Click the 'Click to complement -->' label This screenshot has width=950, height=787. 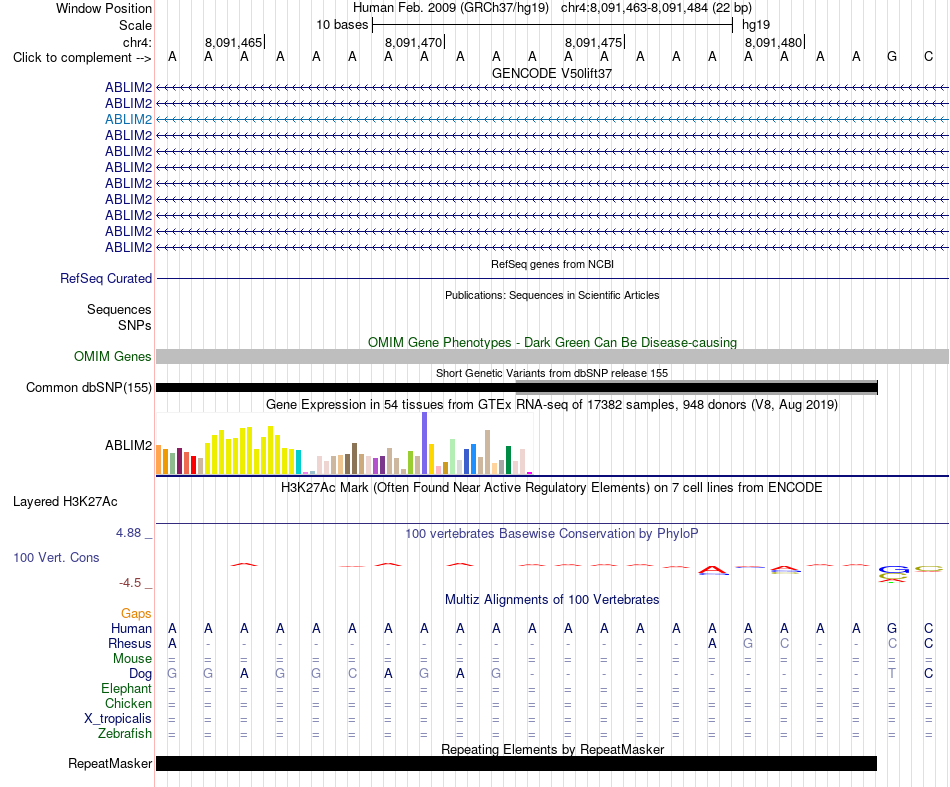coord(82,58)
